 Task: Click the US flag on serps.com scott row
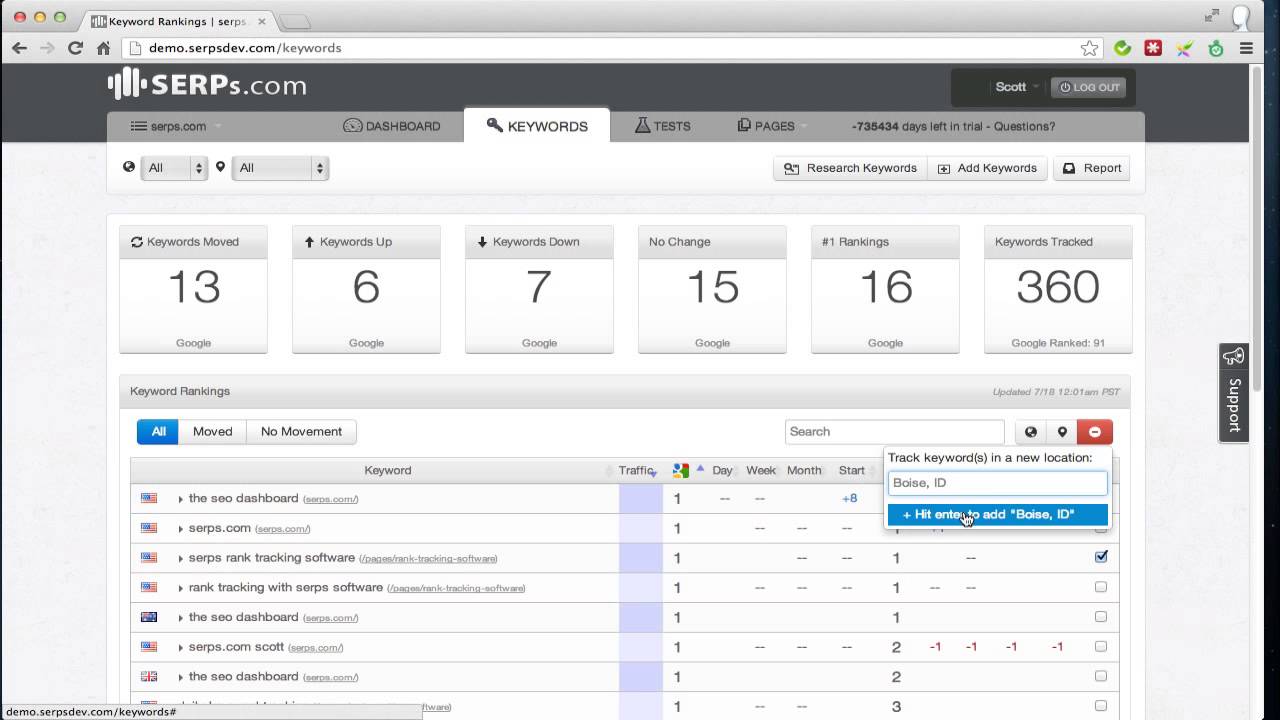(149, 647)
